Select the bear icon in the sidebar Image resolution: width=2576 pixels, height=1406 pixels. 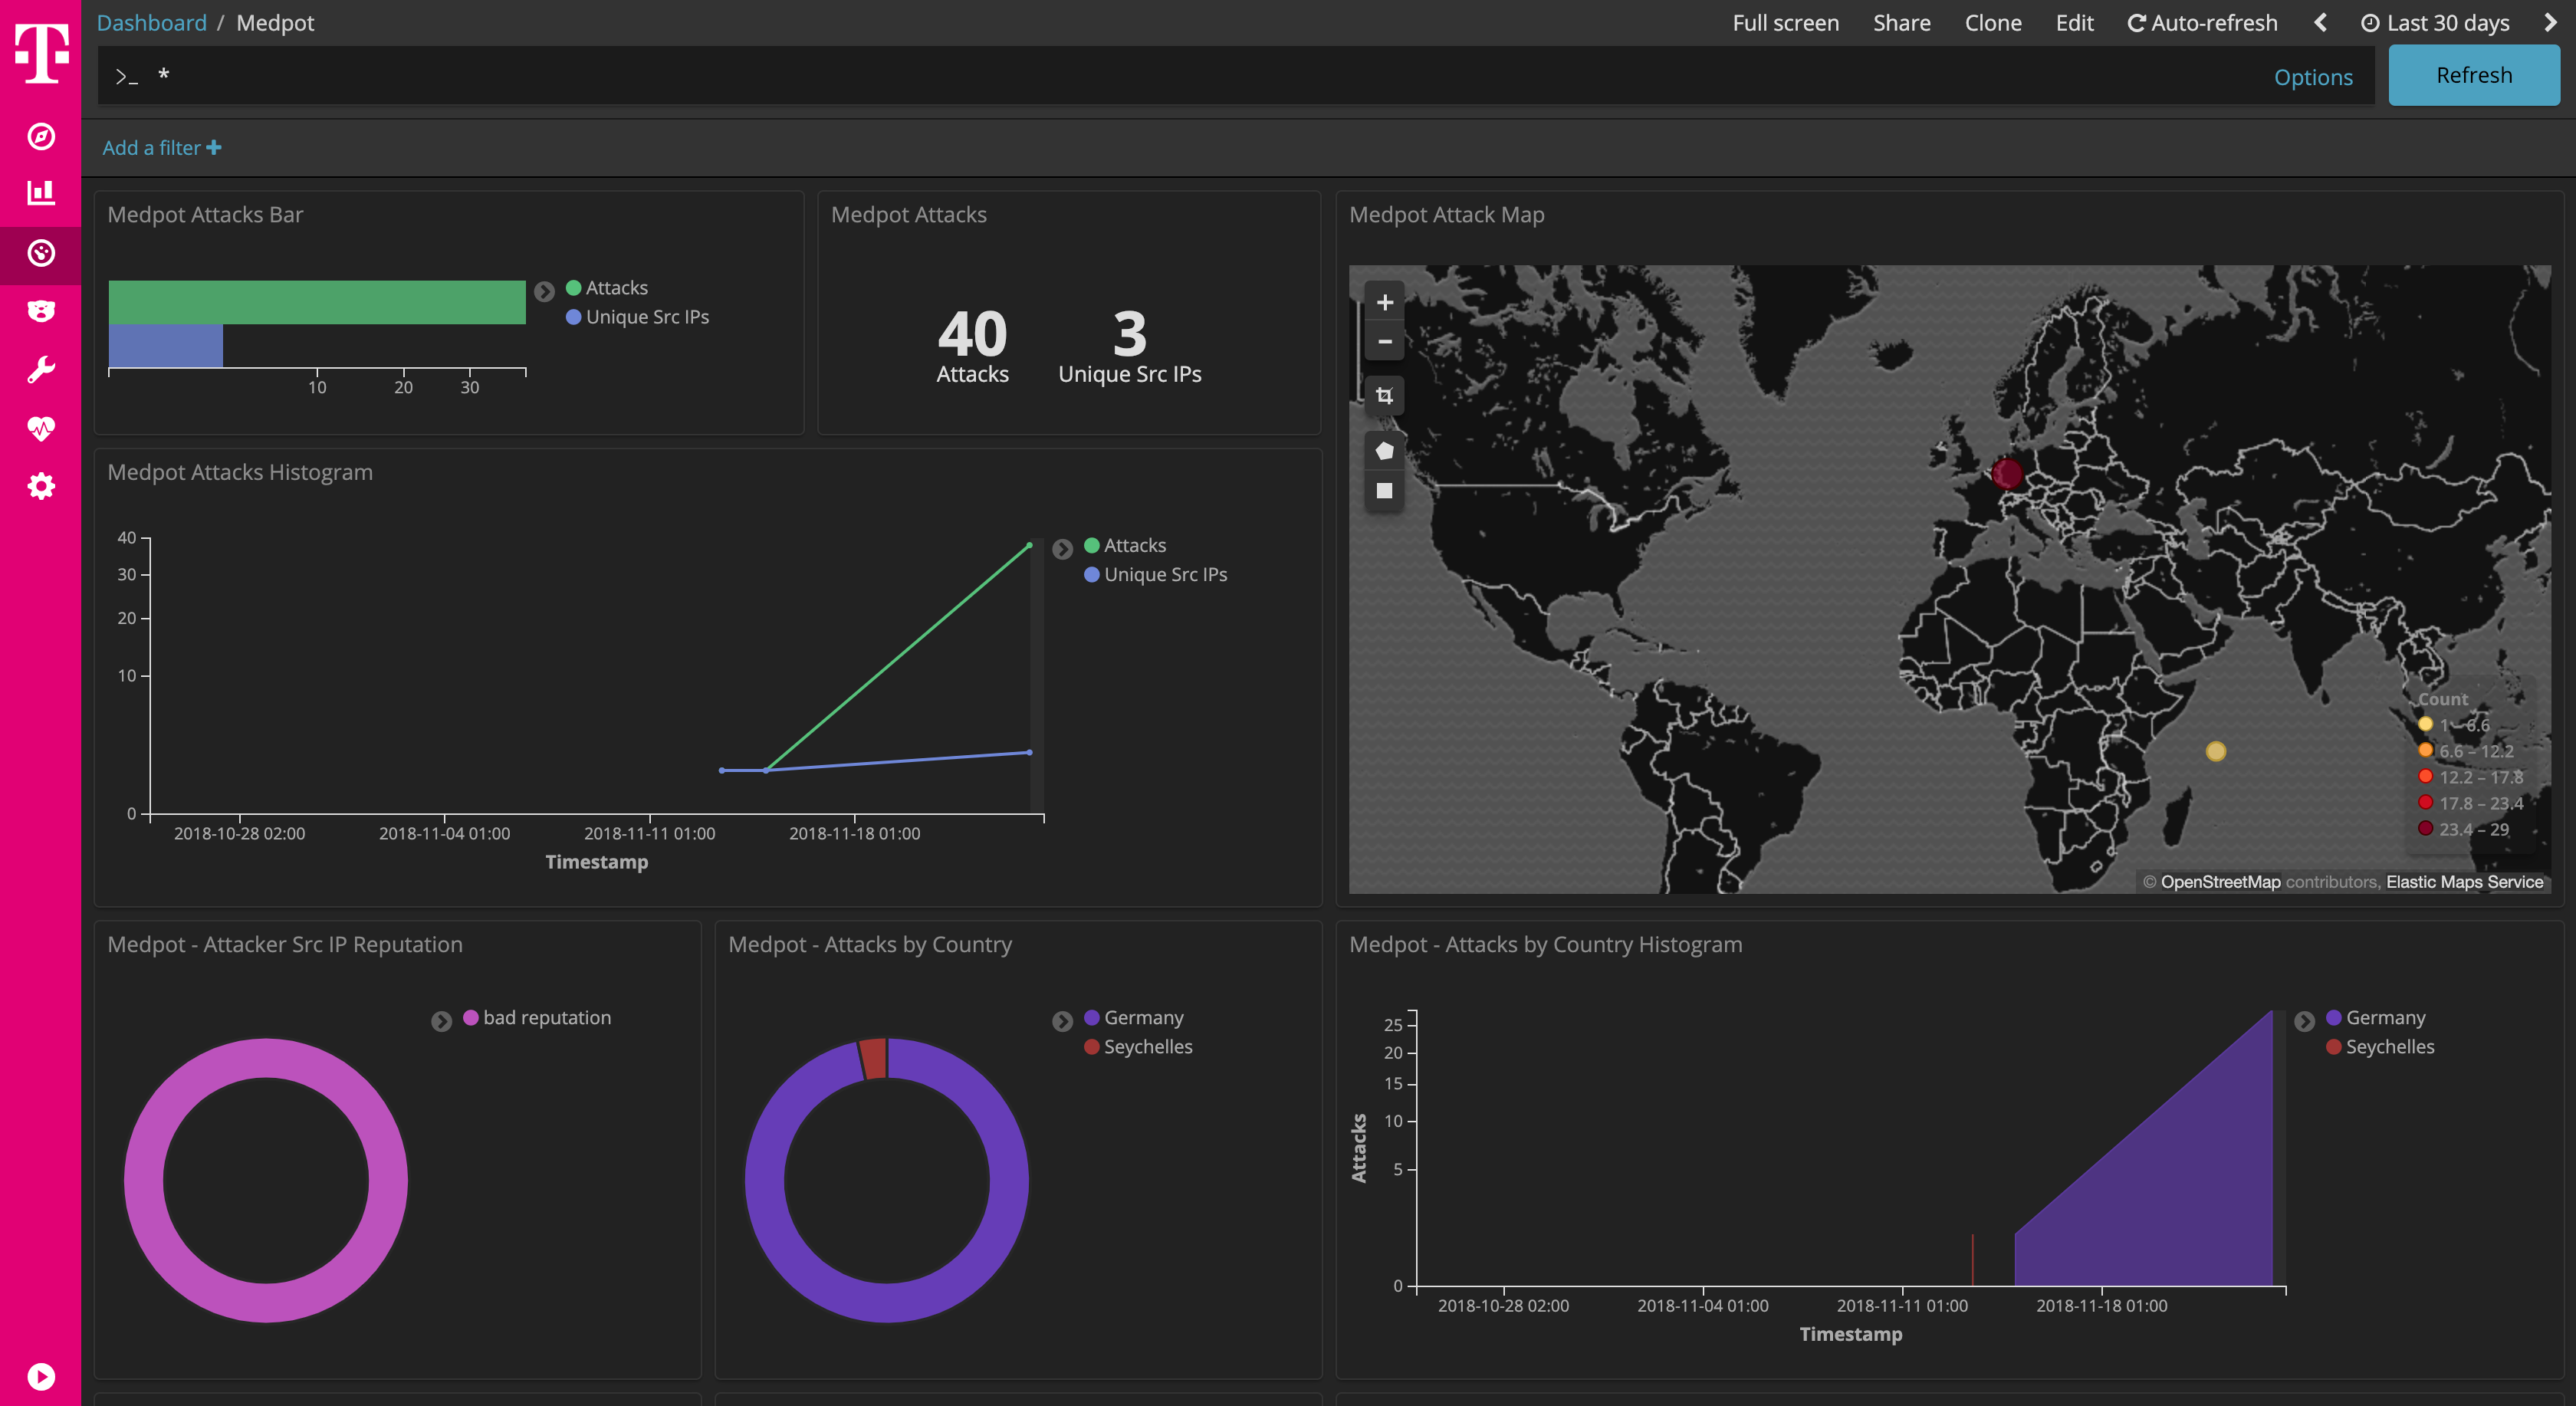point(40,310)
